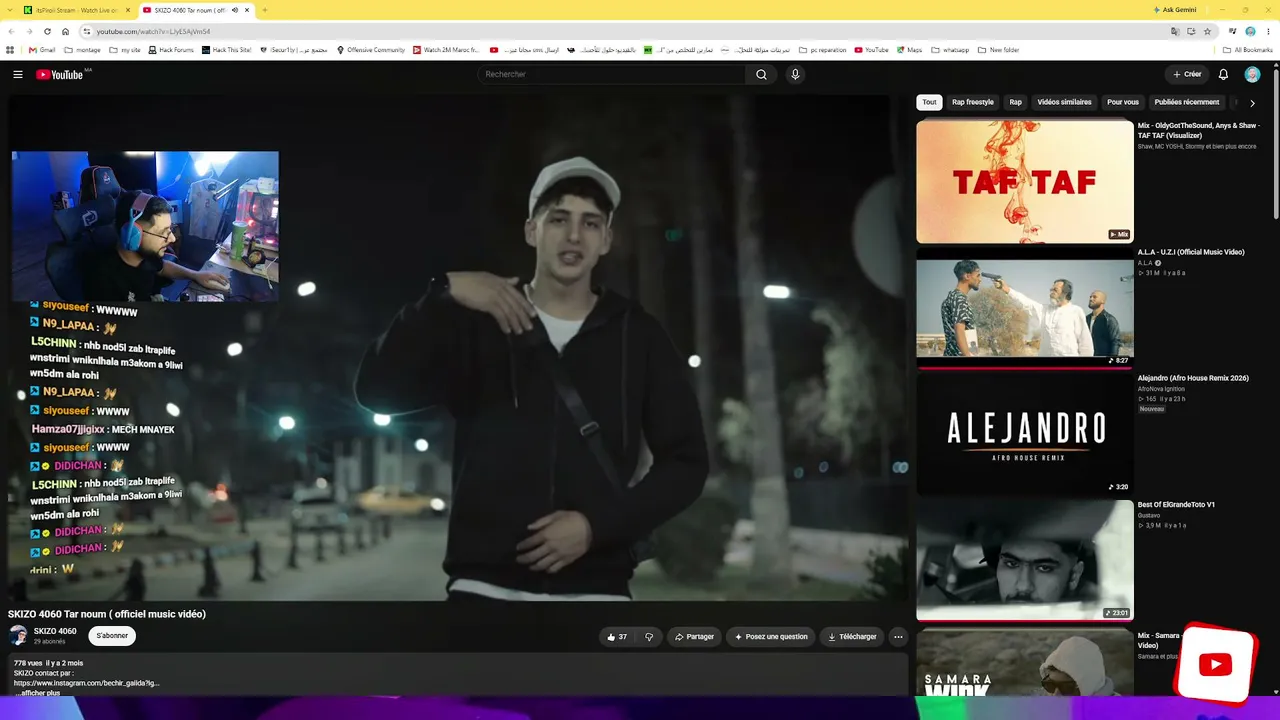The height and width of the screenshot is (720, 1280).
Task: Reload the page in the browser
Action: click(47, 31)
